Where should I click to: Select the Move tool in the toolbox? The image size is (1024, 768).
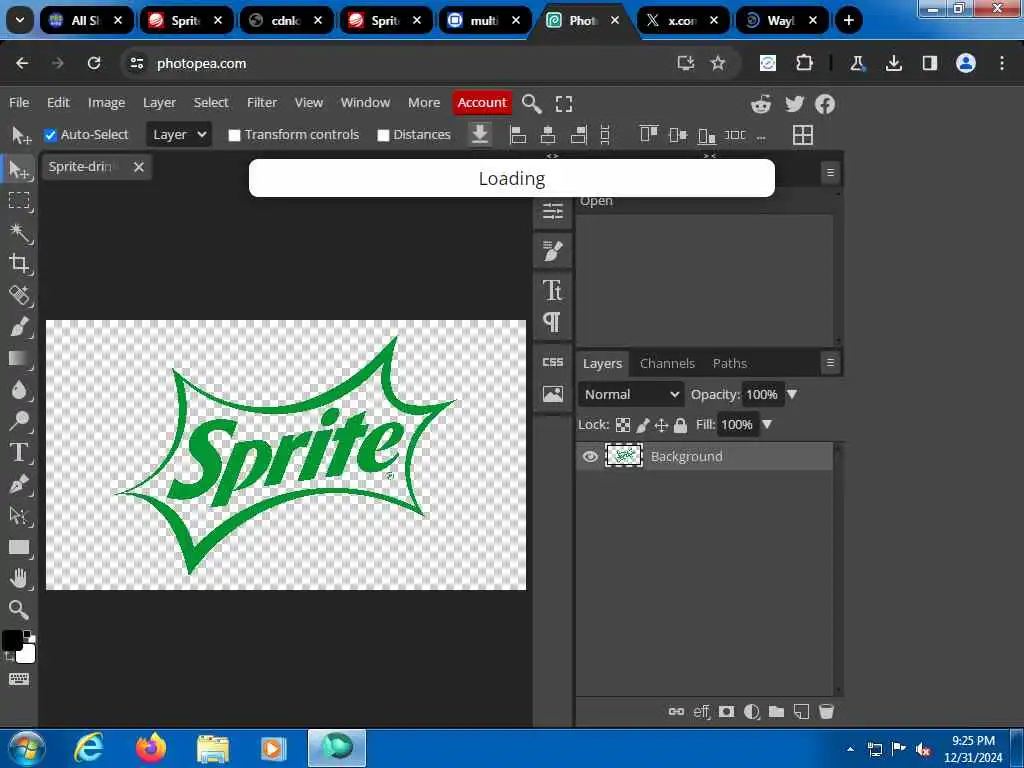pos(19,170)
